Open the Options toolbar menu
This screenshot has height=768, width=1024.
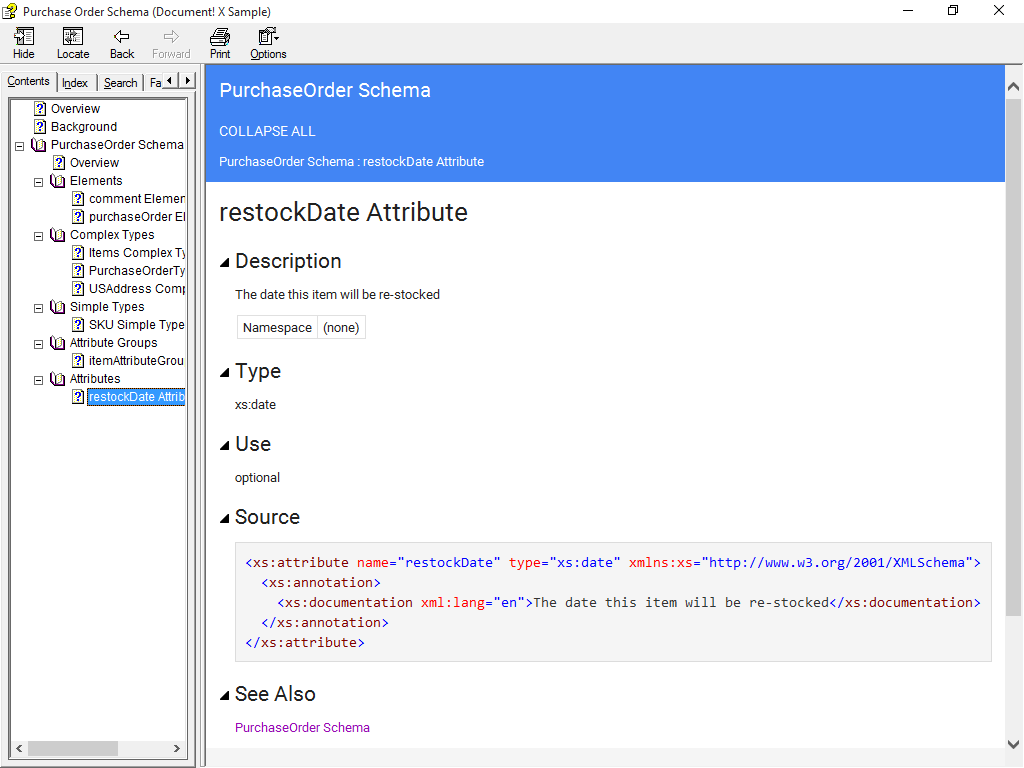click(268, 44)
